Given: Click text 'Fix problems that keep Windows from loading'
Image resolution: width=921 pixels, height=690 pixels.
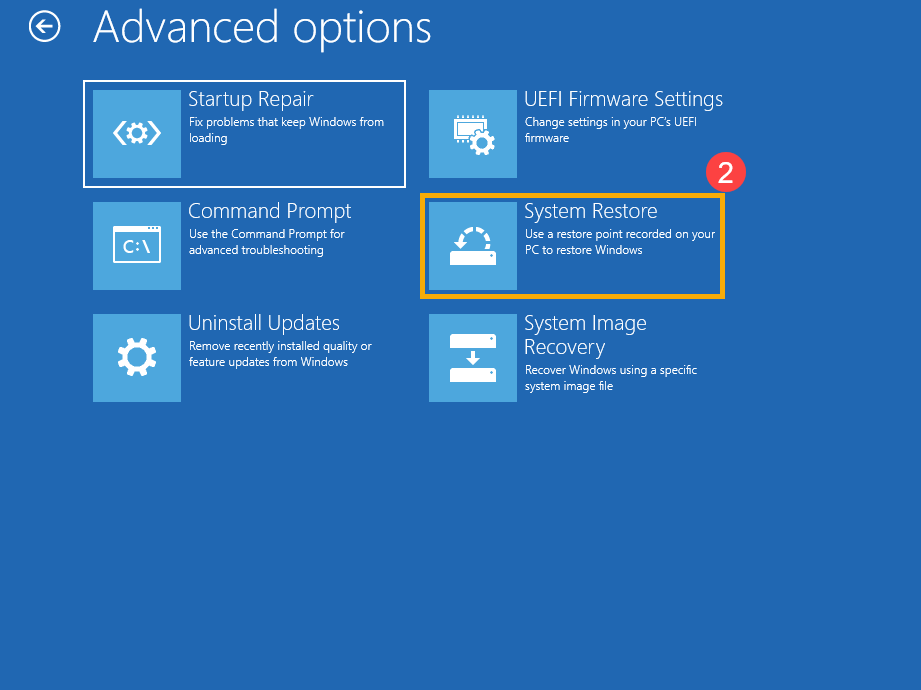Looking at the screenshot, I should (286, 130).
